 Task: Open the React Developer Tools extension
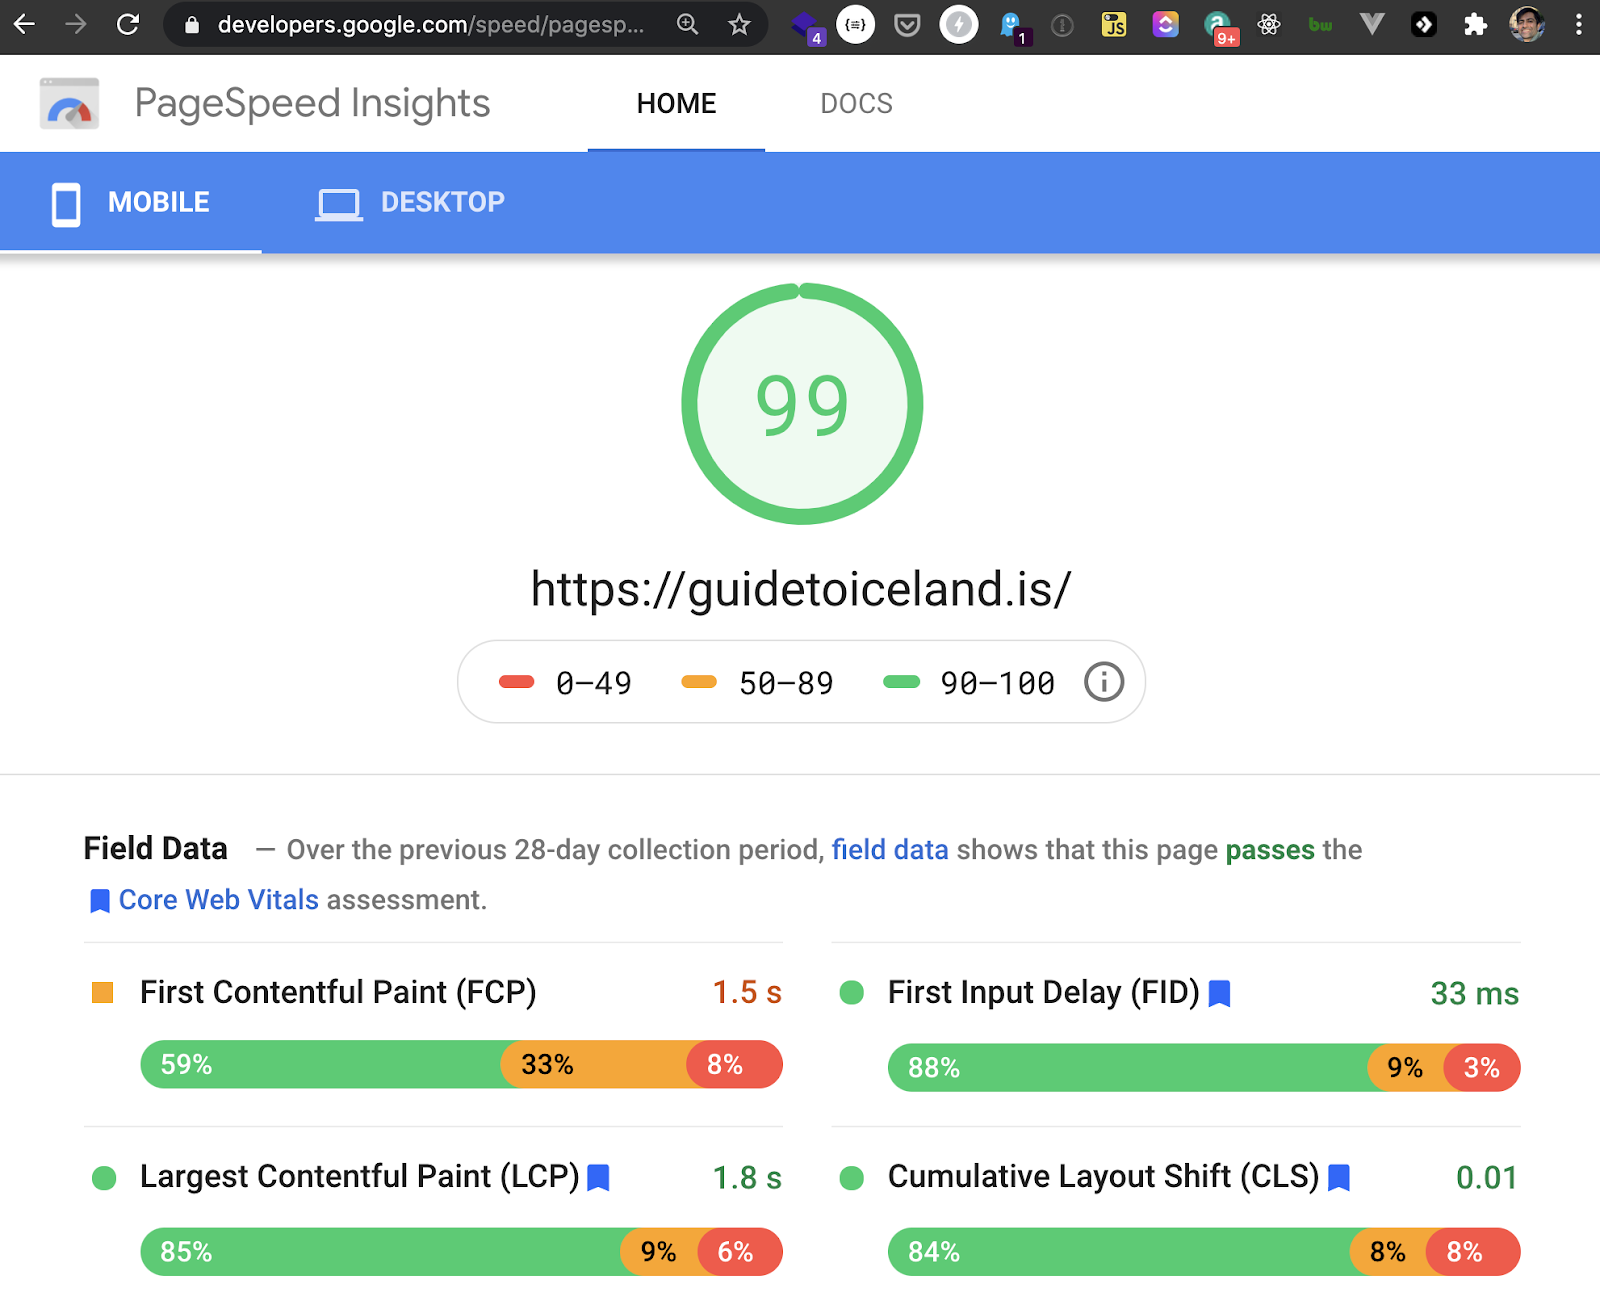(x=1269, y=24)
